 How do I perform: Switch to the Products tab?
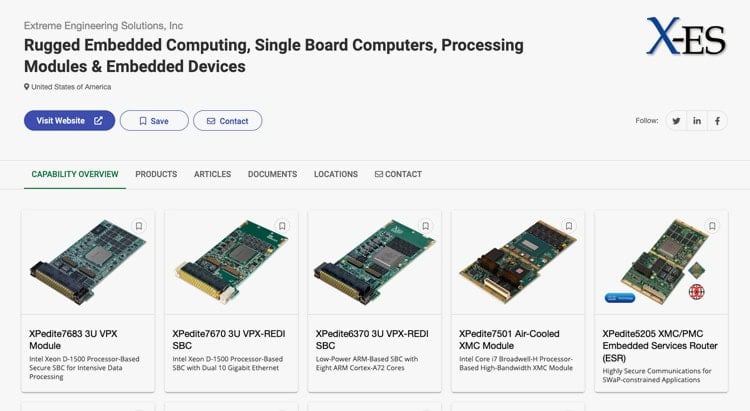pyautogui.click(x=156, y=174)
